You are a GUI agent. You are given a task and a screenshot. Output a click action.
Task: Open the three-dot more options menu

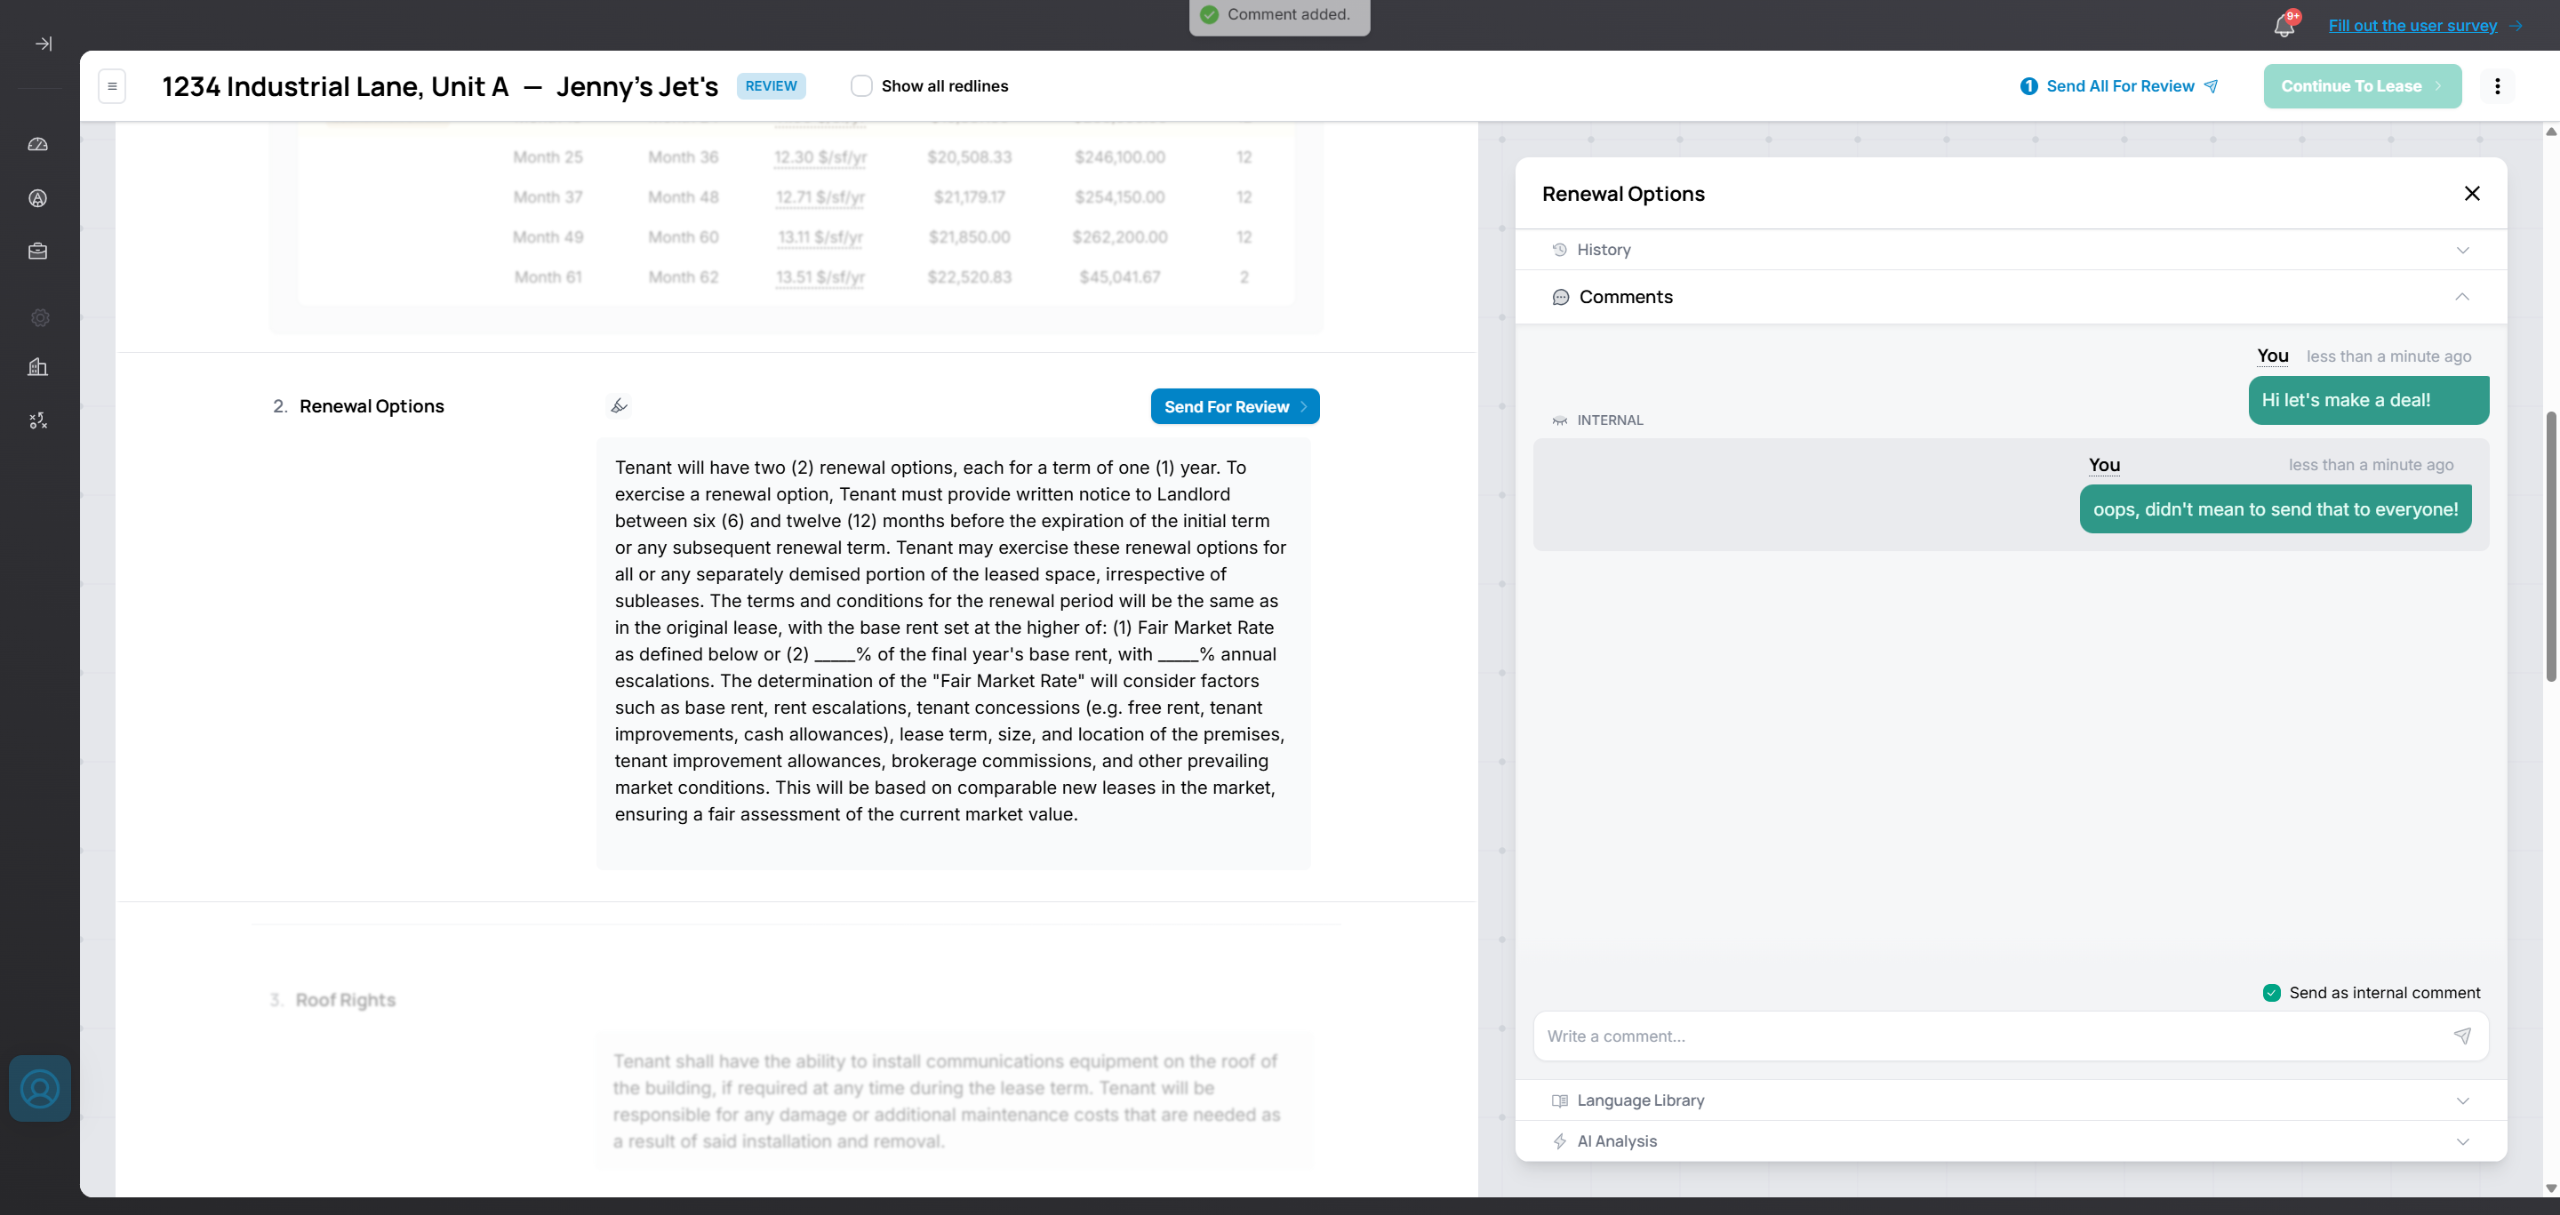(2497, 86)
